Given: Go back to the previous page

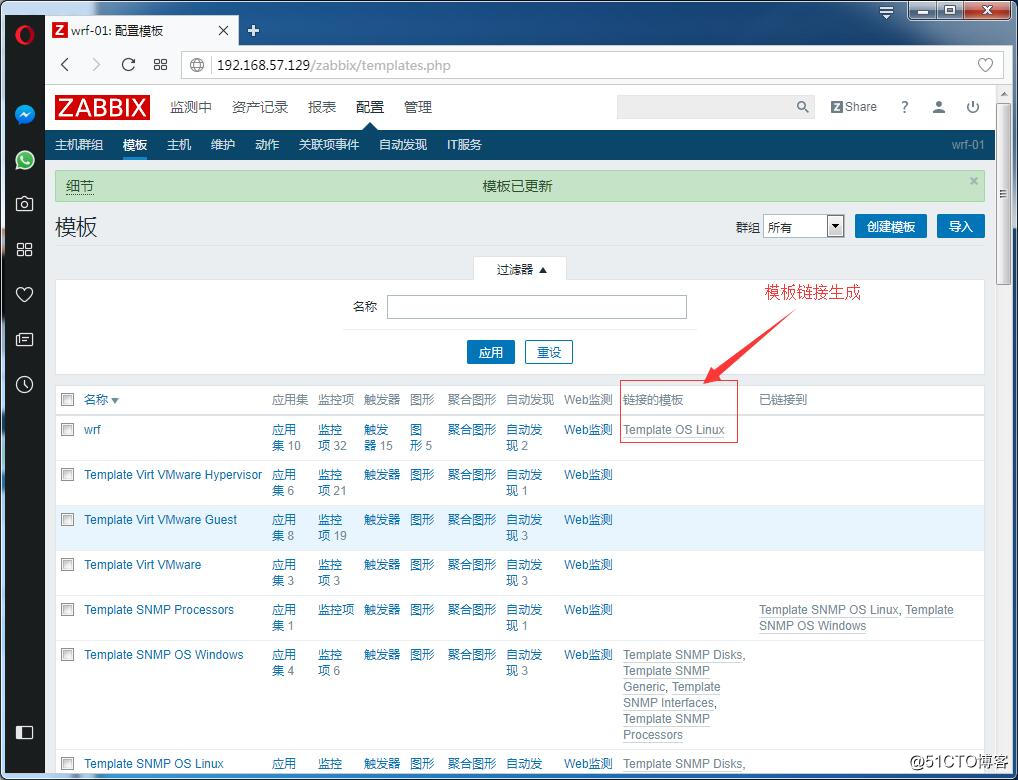Looking at the screenshot, I should [x=65, y=64].
